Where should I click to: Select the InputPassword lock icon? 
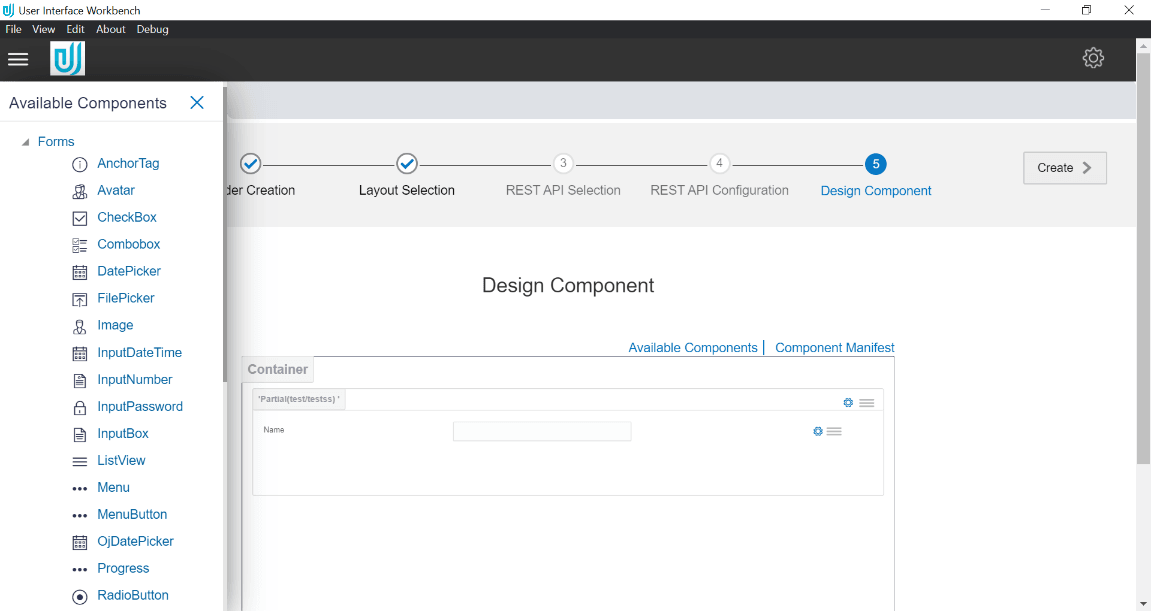click(x=79, y=406)
